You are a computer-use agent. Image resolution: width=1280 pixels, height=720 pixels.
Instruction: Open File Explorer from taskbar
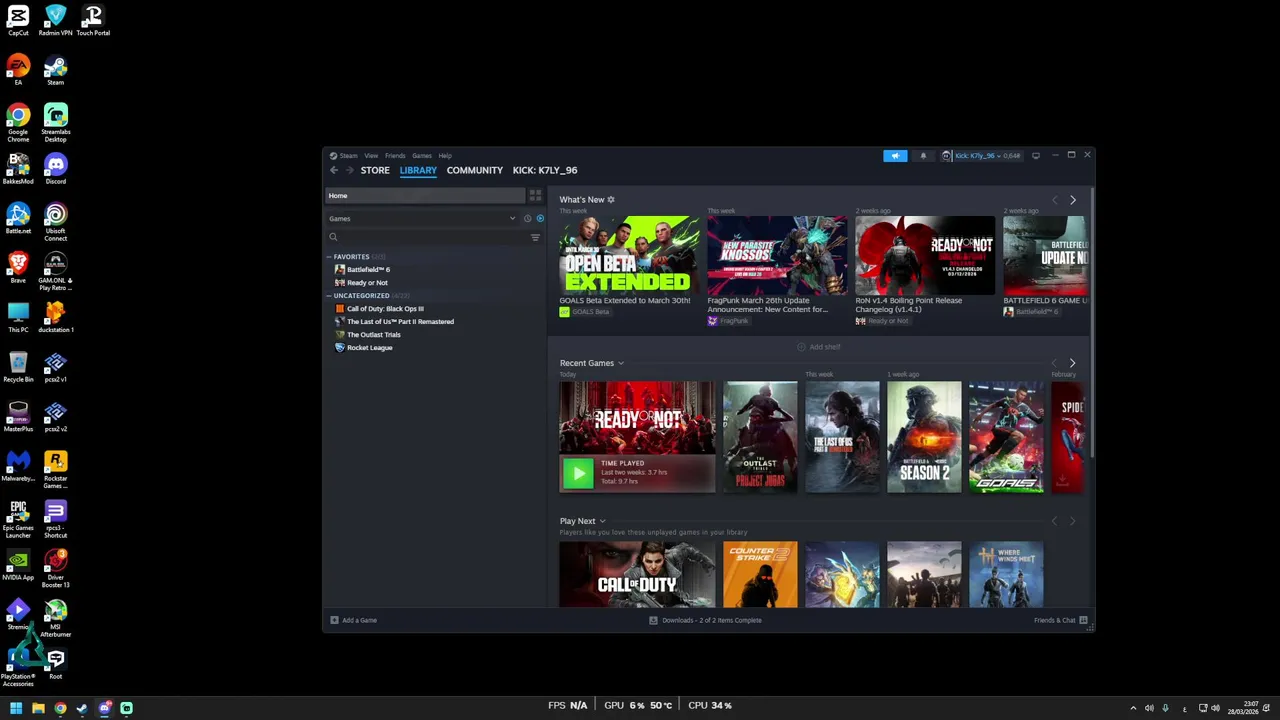click(x=38, y=708)
